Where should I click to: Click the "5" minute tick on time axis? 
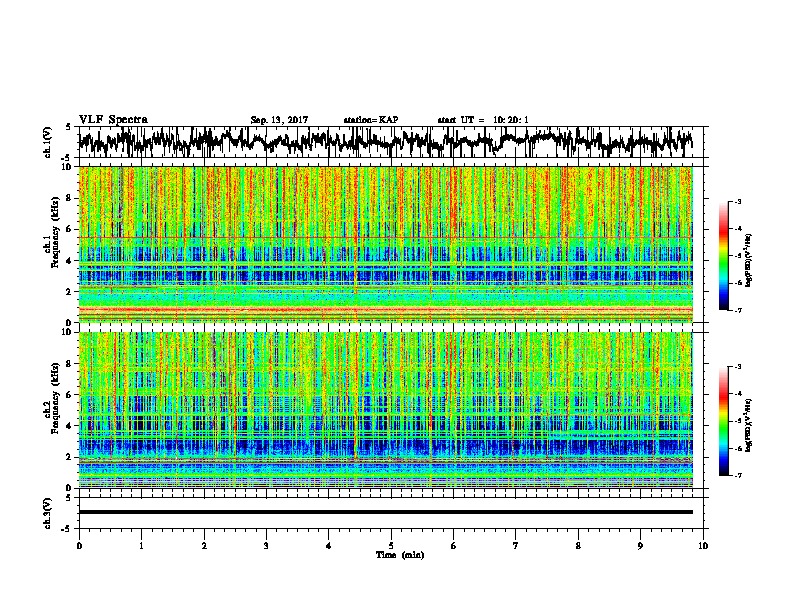tap(391, 546)
